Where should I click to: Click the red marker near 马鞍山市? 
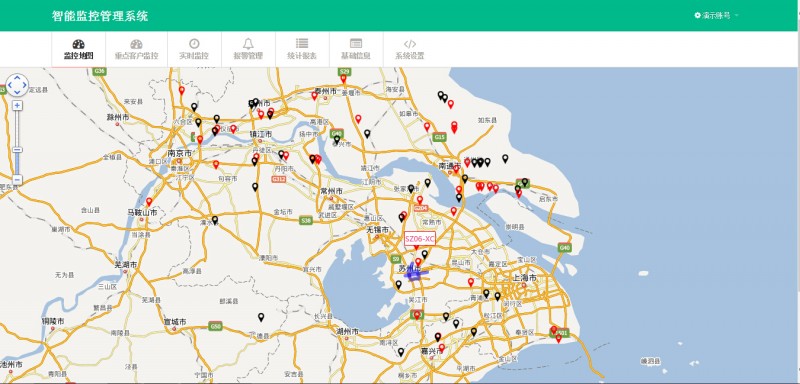[x=149, y=202]
